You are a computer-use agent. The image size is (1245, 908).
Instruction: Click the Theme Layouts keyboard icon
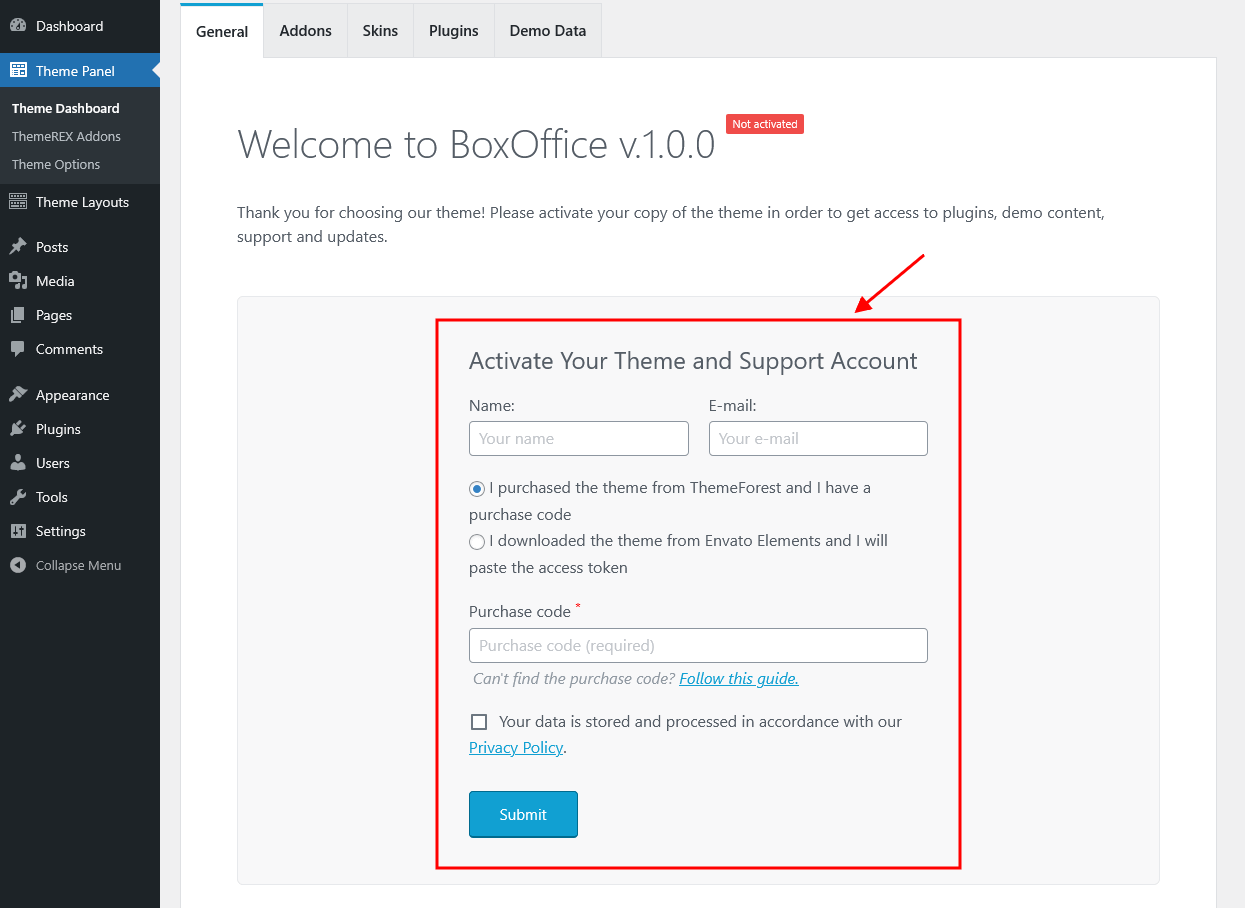coord(18,202)
